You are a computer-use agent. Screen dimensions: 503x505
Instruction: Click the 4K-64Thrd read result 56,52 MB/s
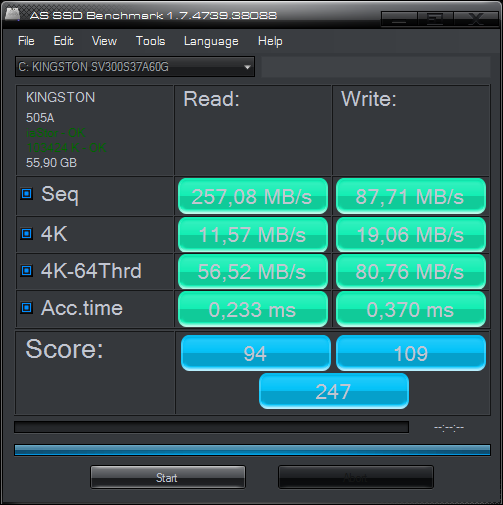click(253, 272)
